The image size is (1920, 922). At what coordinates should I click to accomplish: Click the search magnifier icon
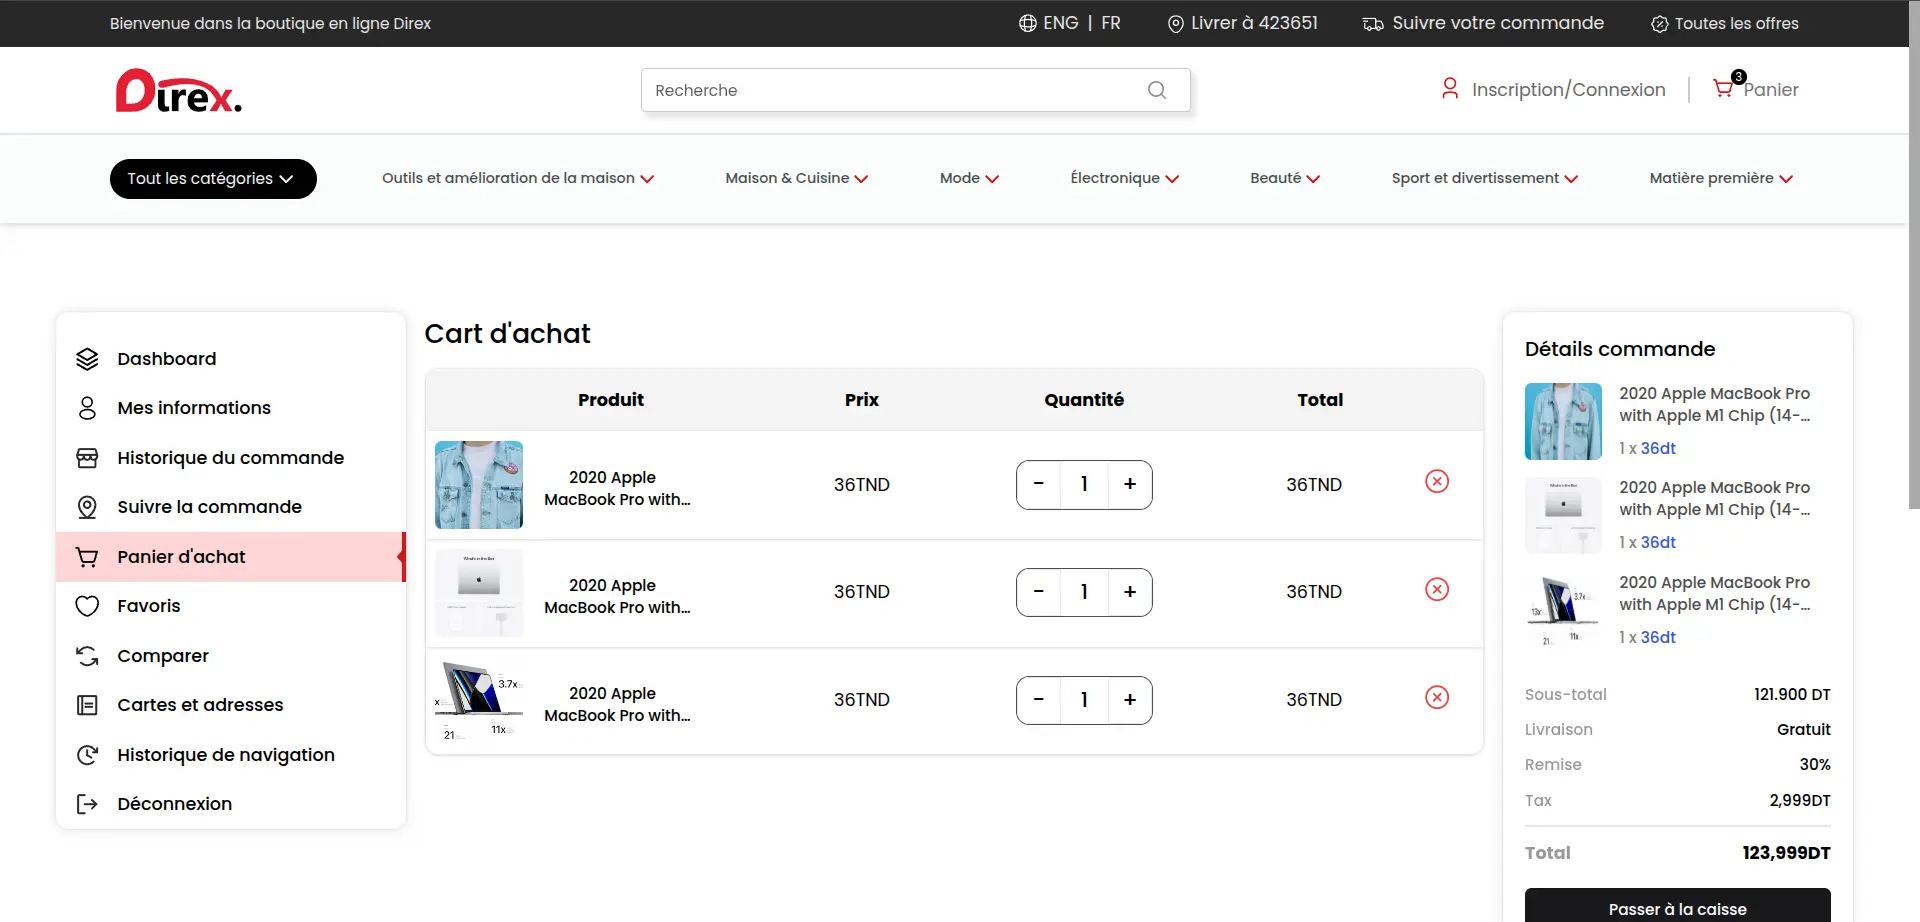click(x=1157, y=90)
